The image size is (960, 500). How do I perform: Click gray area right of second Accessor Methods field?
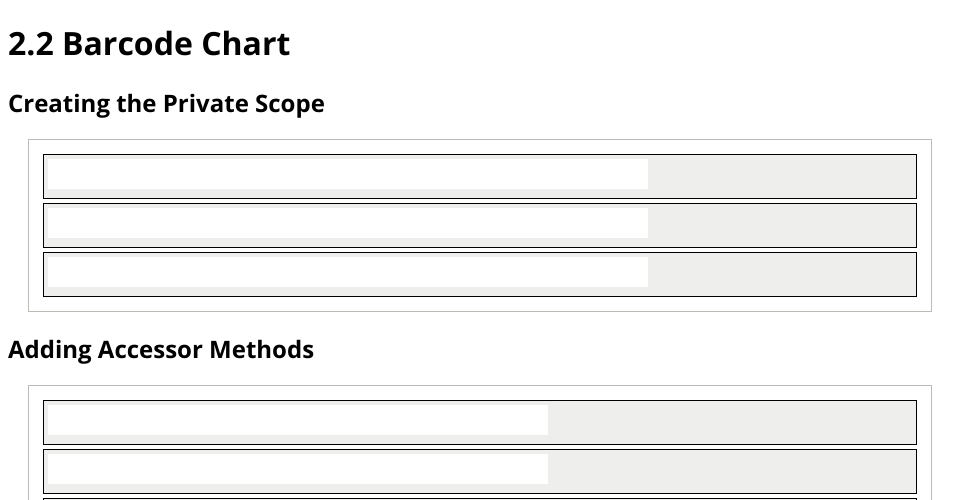click(x=731, y=470)
